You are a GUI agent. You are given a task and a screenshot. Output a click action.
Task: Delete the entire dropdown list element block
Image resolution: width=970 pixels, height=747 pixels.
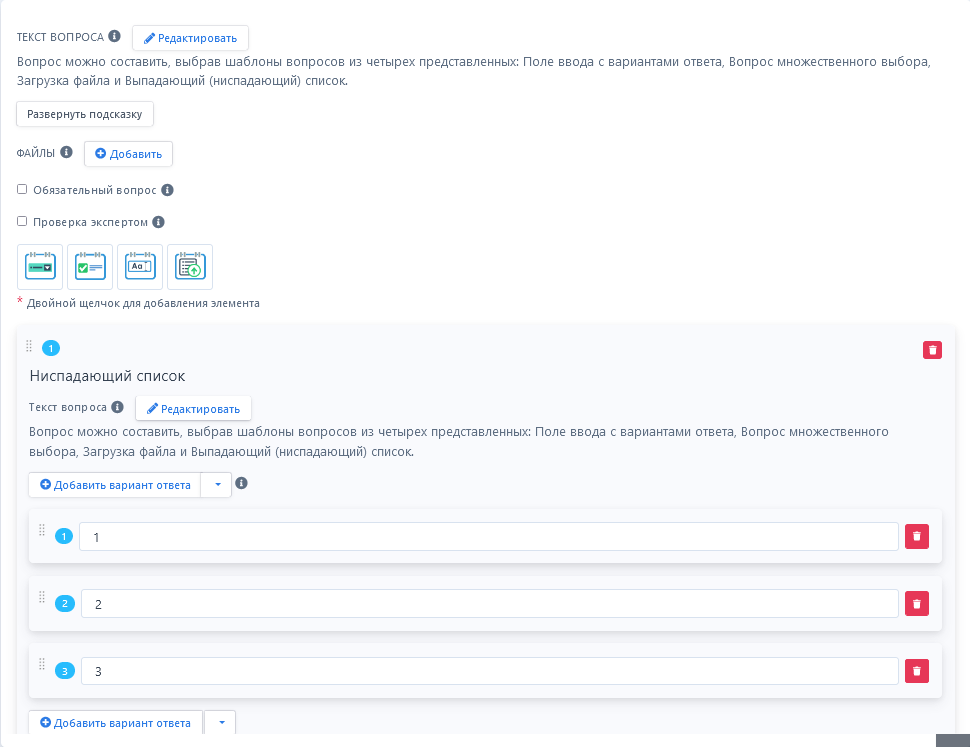coord(932,350)
